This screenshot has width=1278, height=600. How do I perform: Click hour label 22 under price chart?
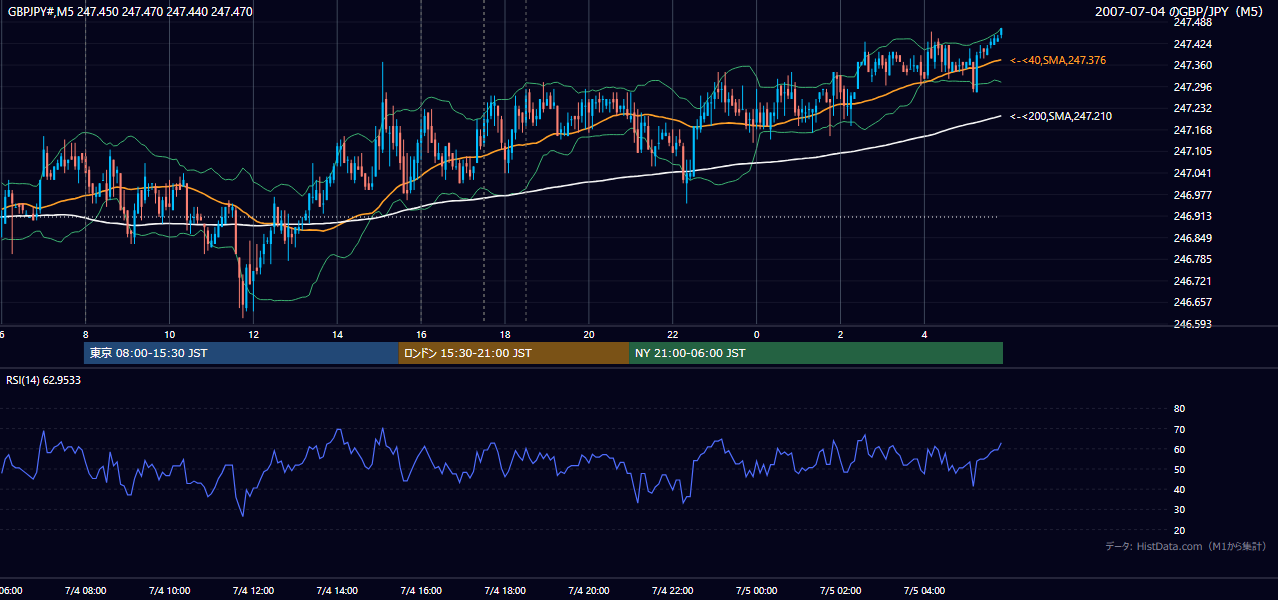pos(673,334)
